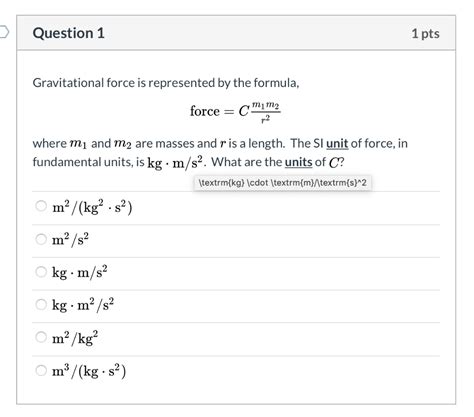Click the \textrm{kg} LaTeX tooltip
474x417 pixels.
coord(282,183)
